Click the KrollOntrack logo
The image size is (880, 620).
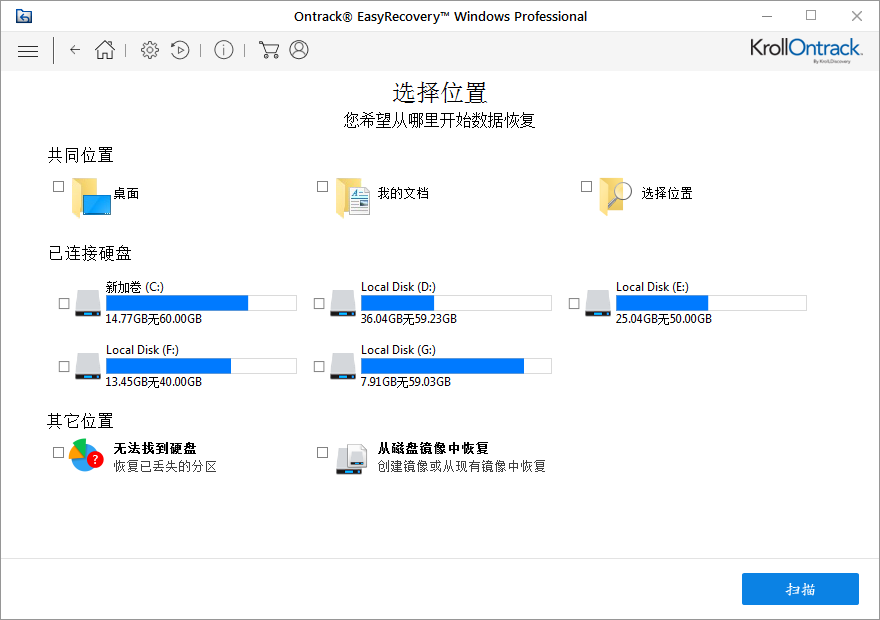point(806,46)
